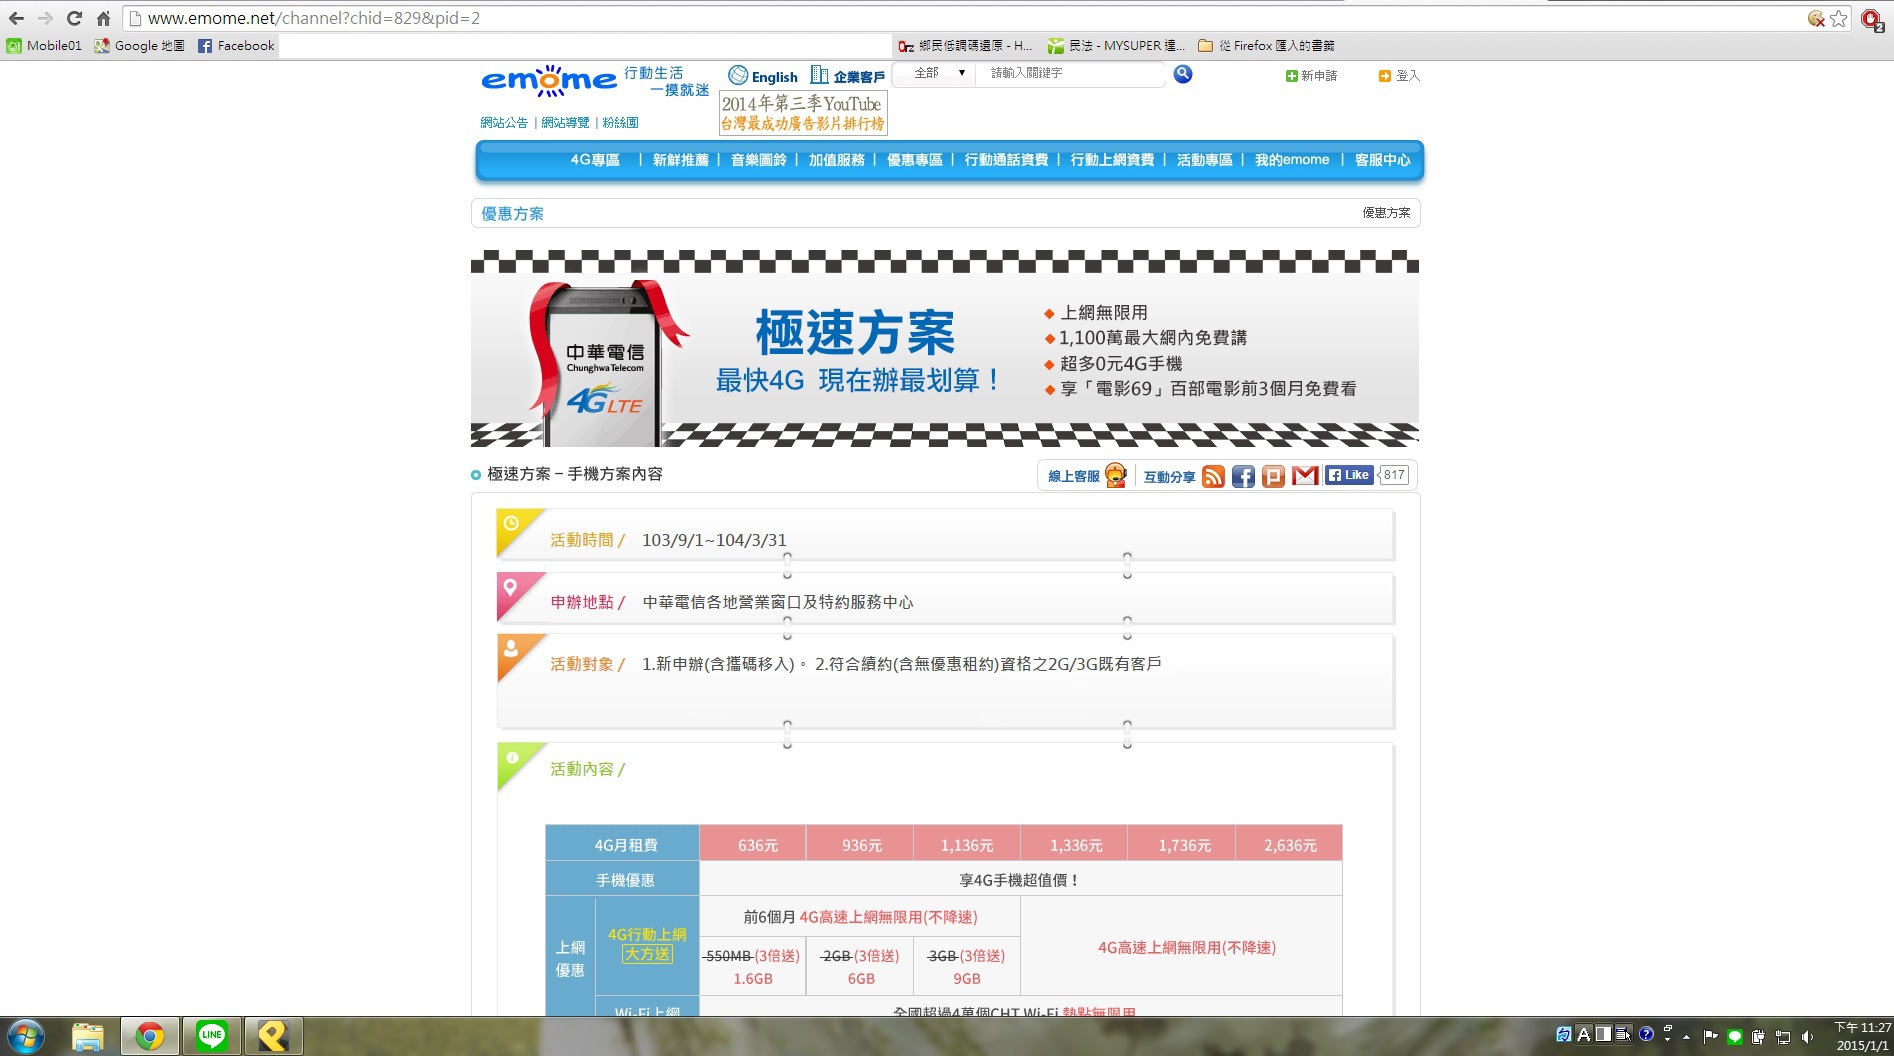Click Facebook Like button

click(1348, 475)
